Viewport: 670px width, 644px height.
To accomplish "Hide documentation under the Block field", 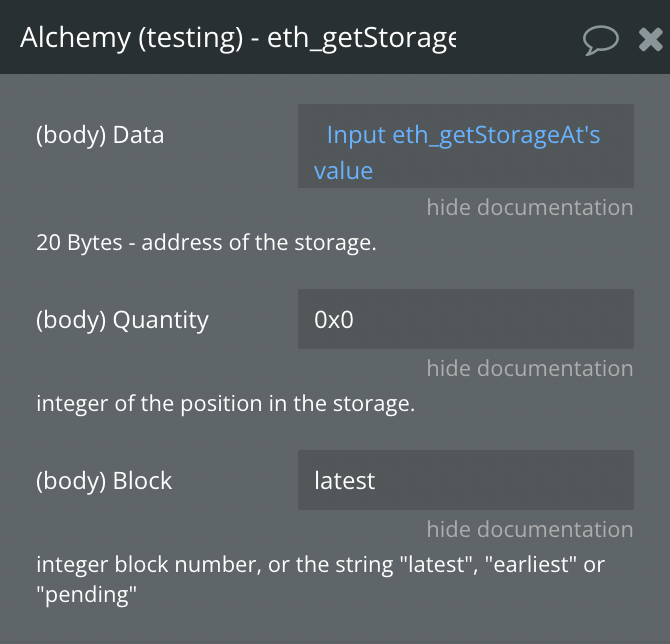I will [x=530, y=529].
